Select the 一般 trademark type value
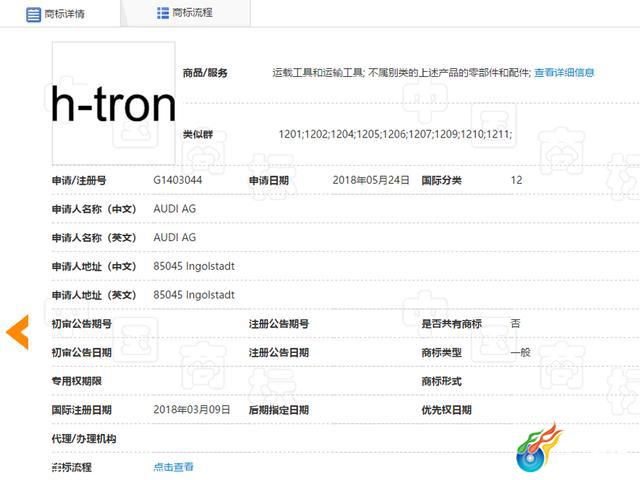Screen dimensions: 640x480 pyautogui.click(x=520, y=352)
